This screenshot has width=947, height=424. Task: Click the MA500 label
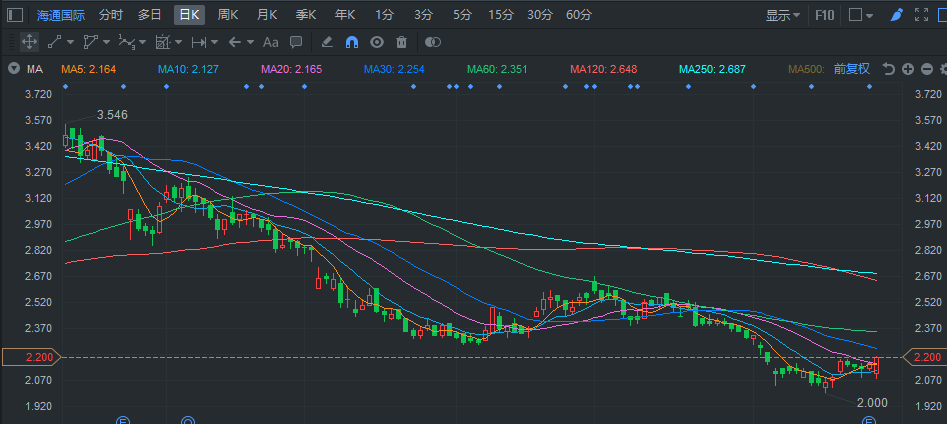pyautogui.click(x=807, y=69)
